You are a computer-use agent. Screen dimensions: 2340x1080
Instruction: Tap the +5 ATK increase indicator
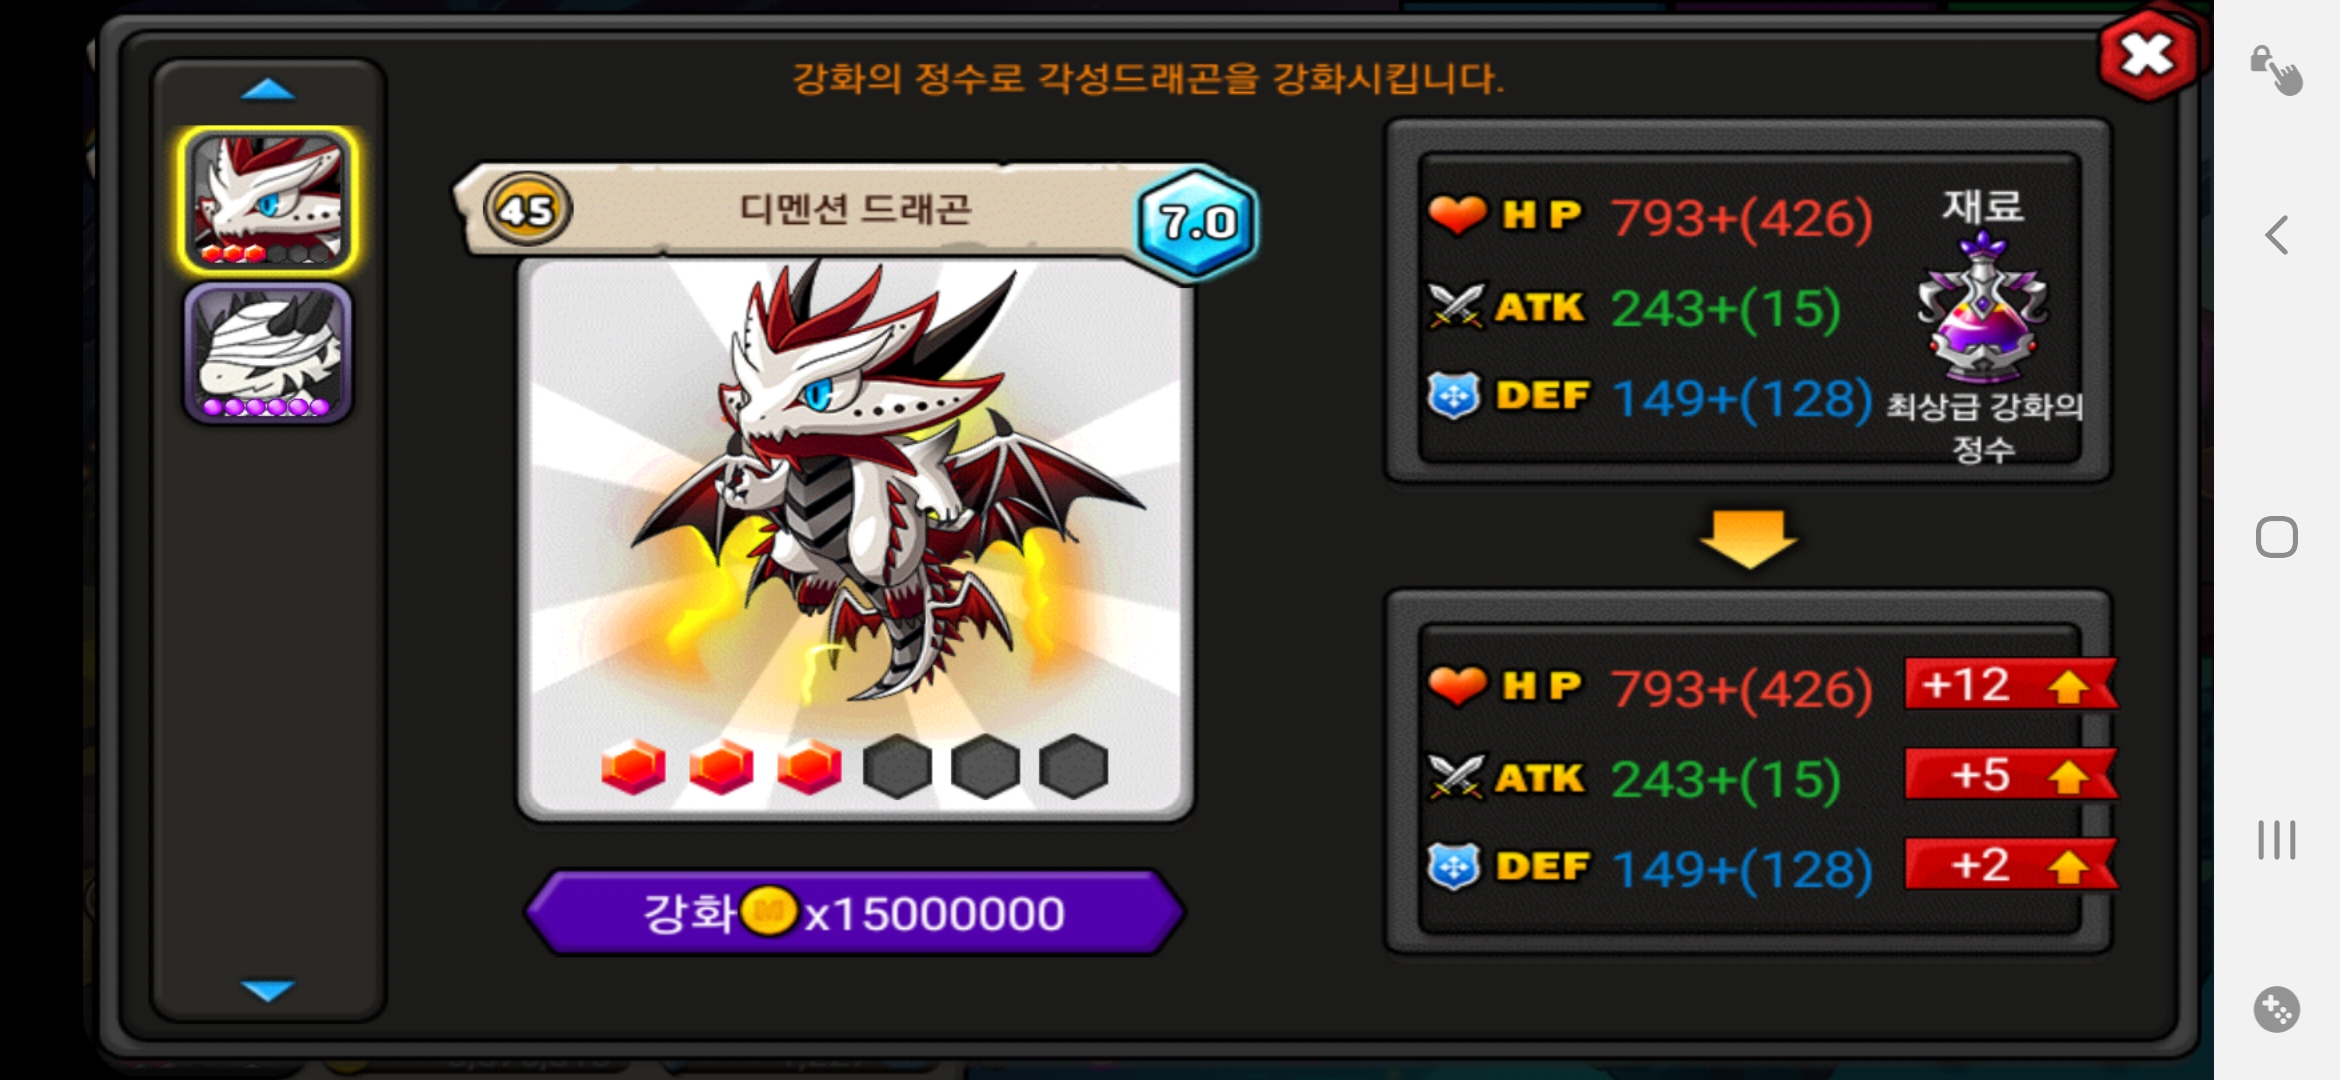pyautogui.click(x=2010, y=775)
